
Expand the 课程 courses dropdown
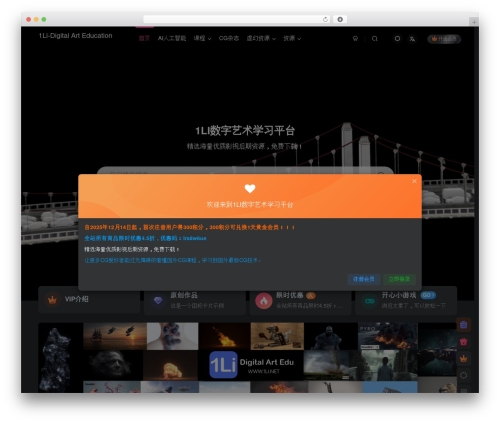(202, 38)
